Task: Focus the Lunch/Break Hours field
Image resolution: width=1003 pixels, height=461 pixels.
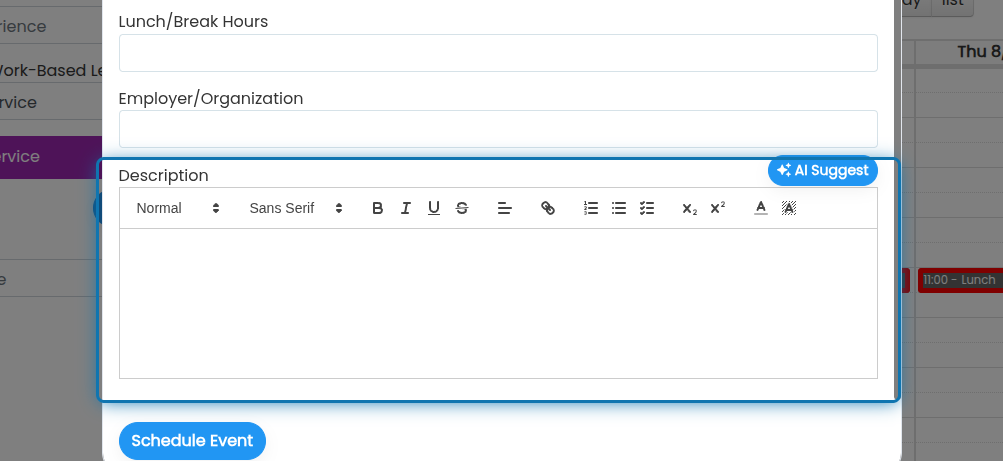Action: pos(498,53)
